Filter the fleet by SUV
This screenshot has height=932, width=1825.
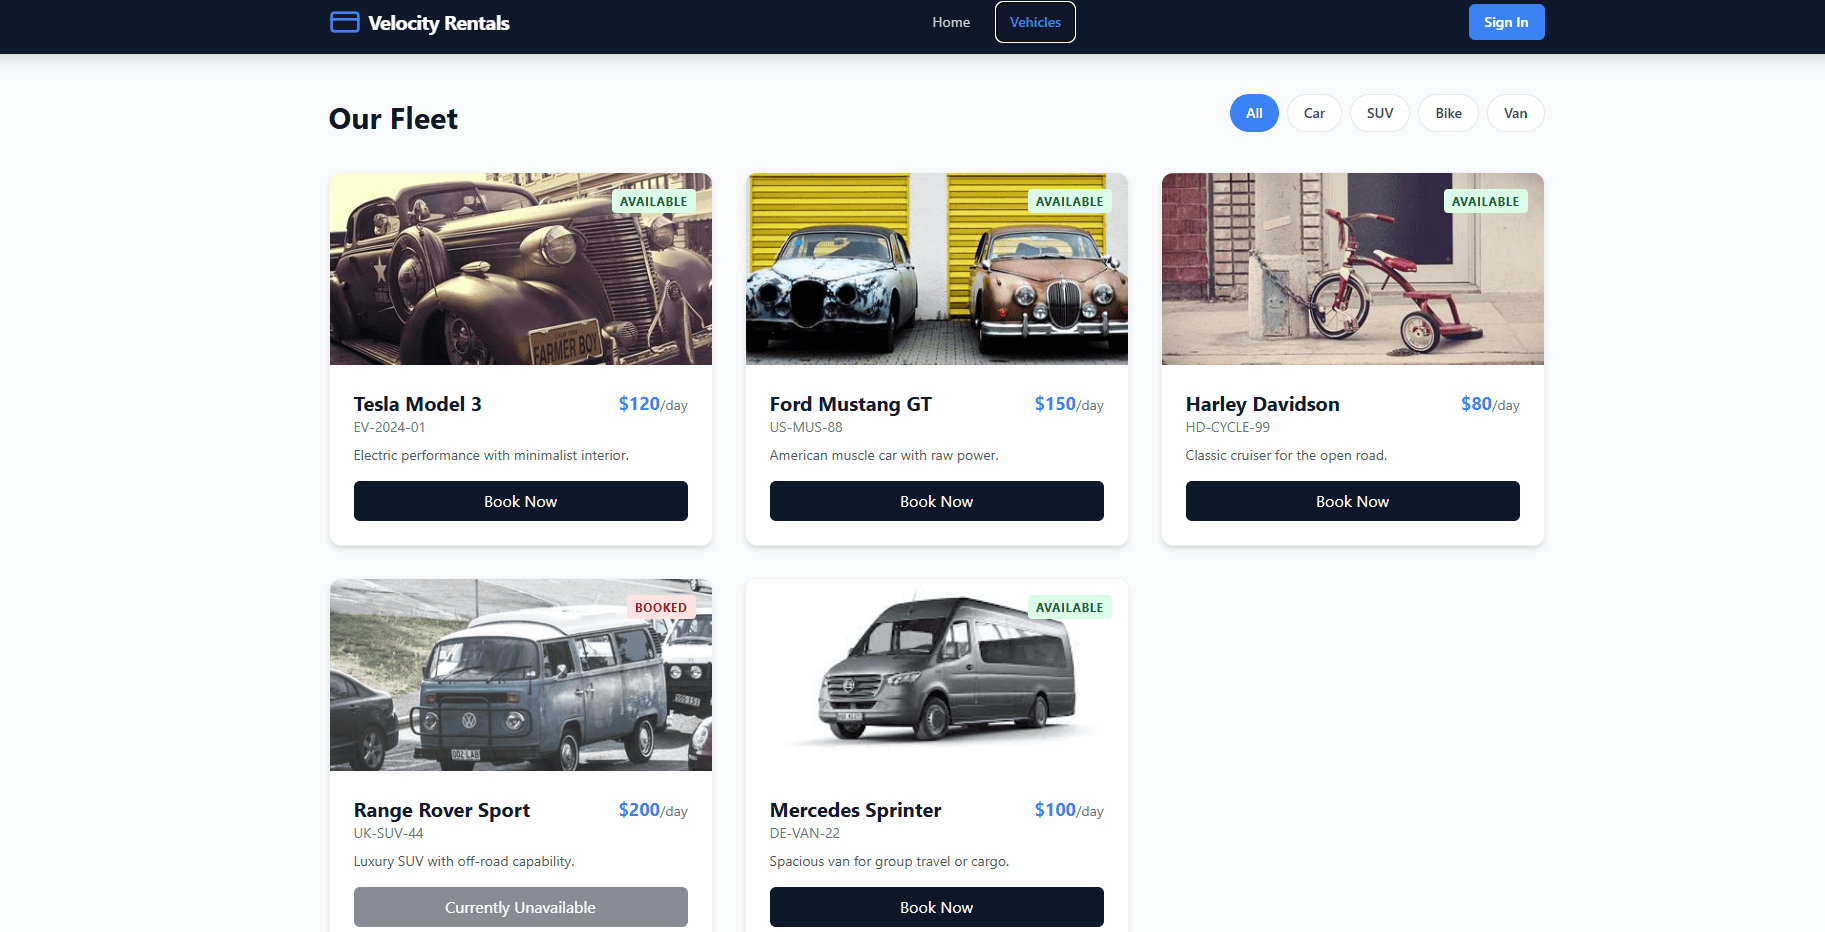[x=1380, y=113]
